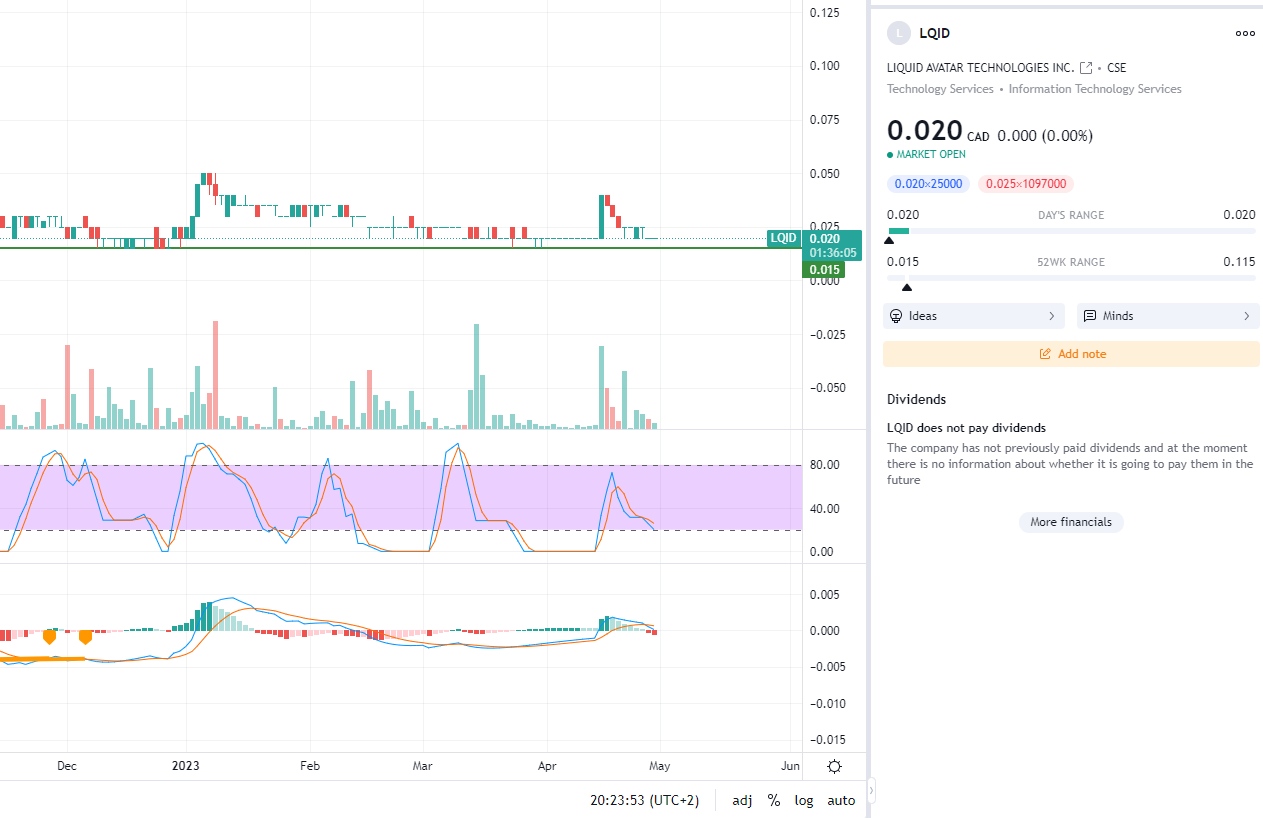Click the round LQID symbol logo

click(899, 33)
